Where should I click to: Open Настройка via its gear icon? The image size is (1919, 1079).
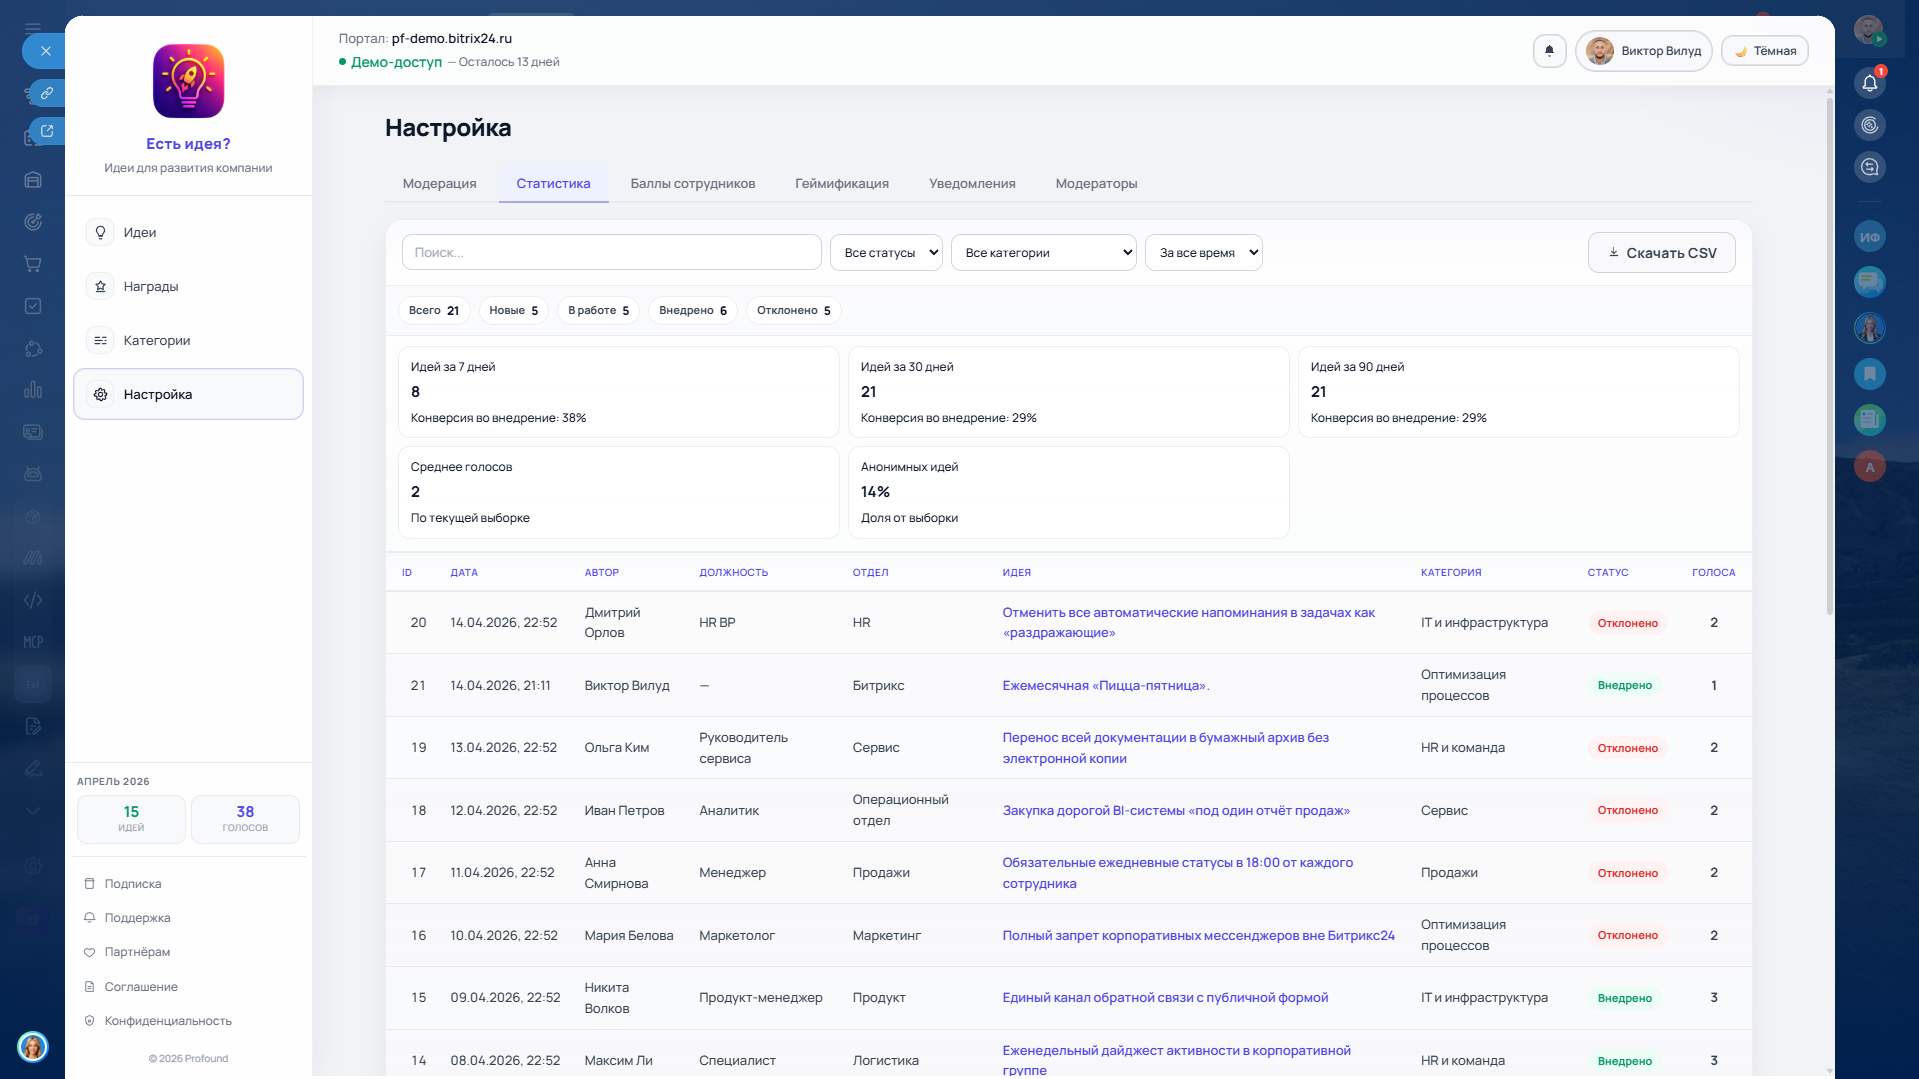tap(100, 395)
